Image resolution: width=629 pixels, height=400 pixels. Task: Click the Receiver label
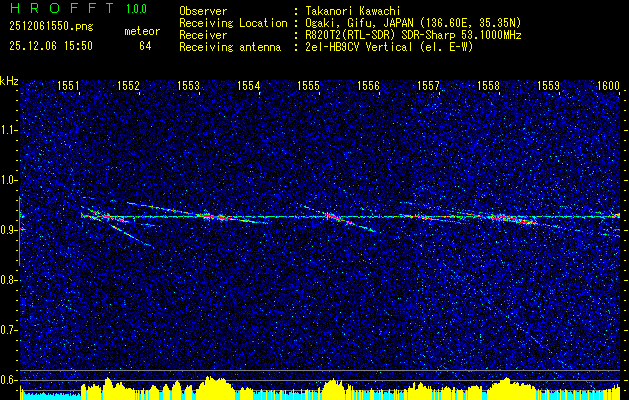click(203, 35)
